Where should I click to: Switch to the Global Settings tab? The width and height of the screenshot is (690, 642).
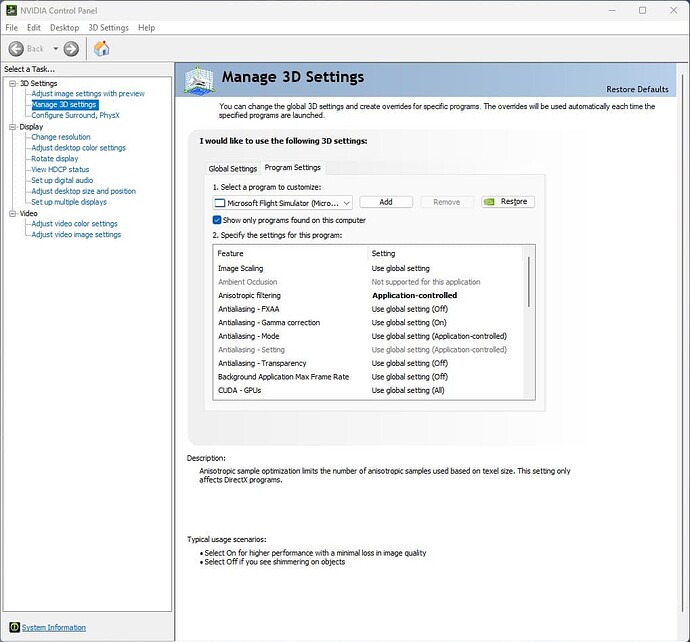233,168
